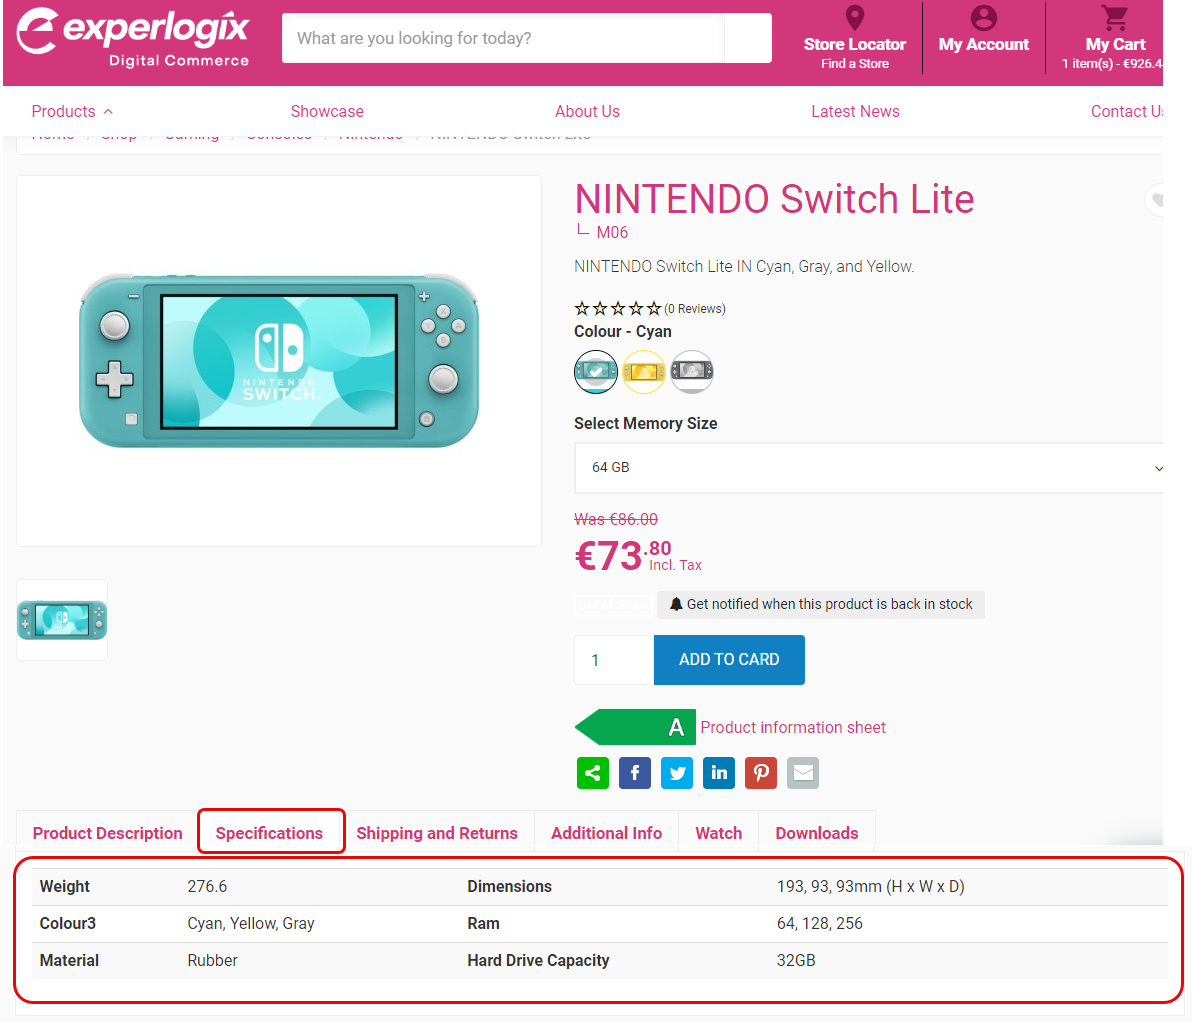Expand the Products menu
Viewport: 1192px width, 1023px height.
point(72,111)
